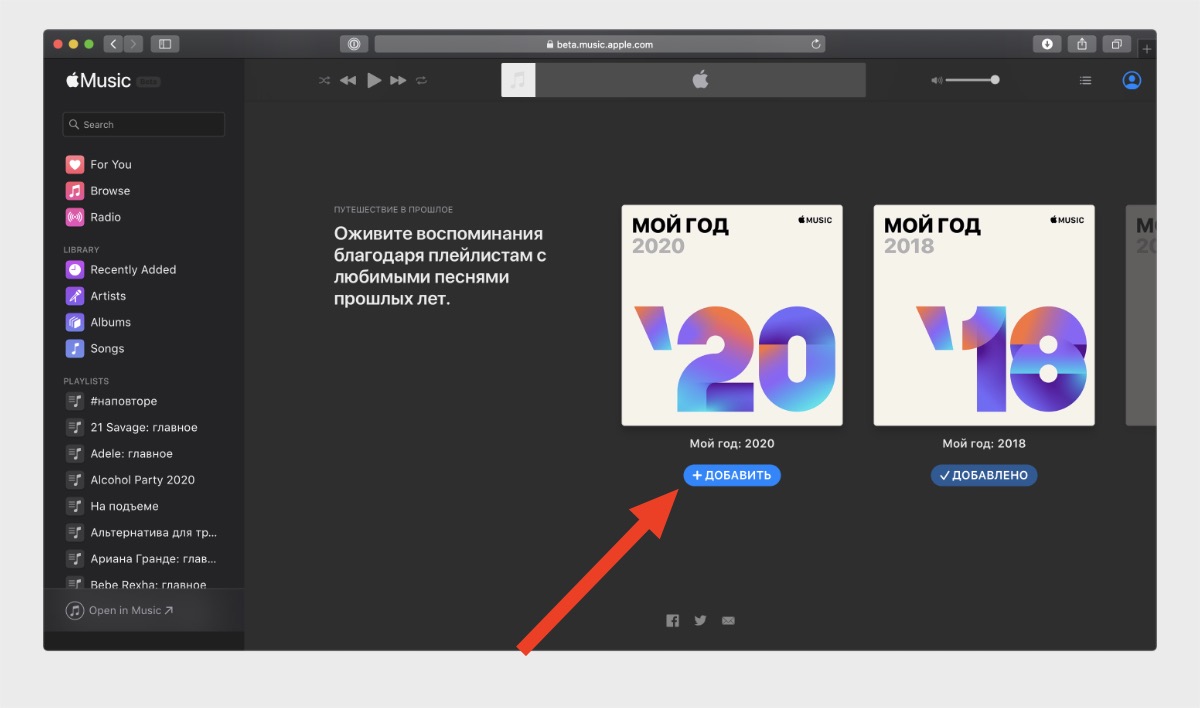Toggle repeat playback icon

422,81
